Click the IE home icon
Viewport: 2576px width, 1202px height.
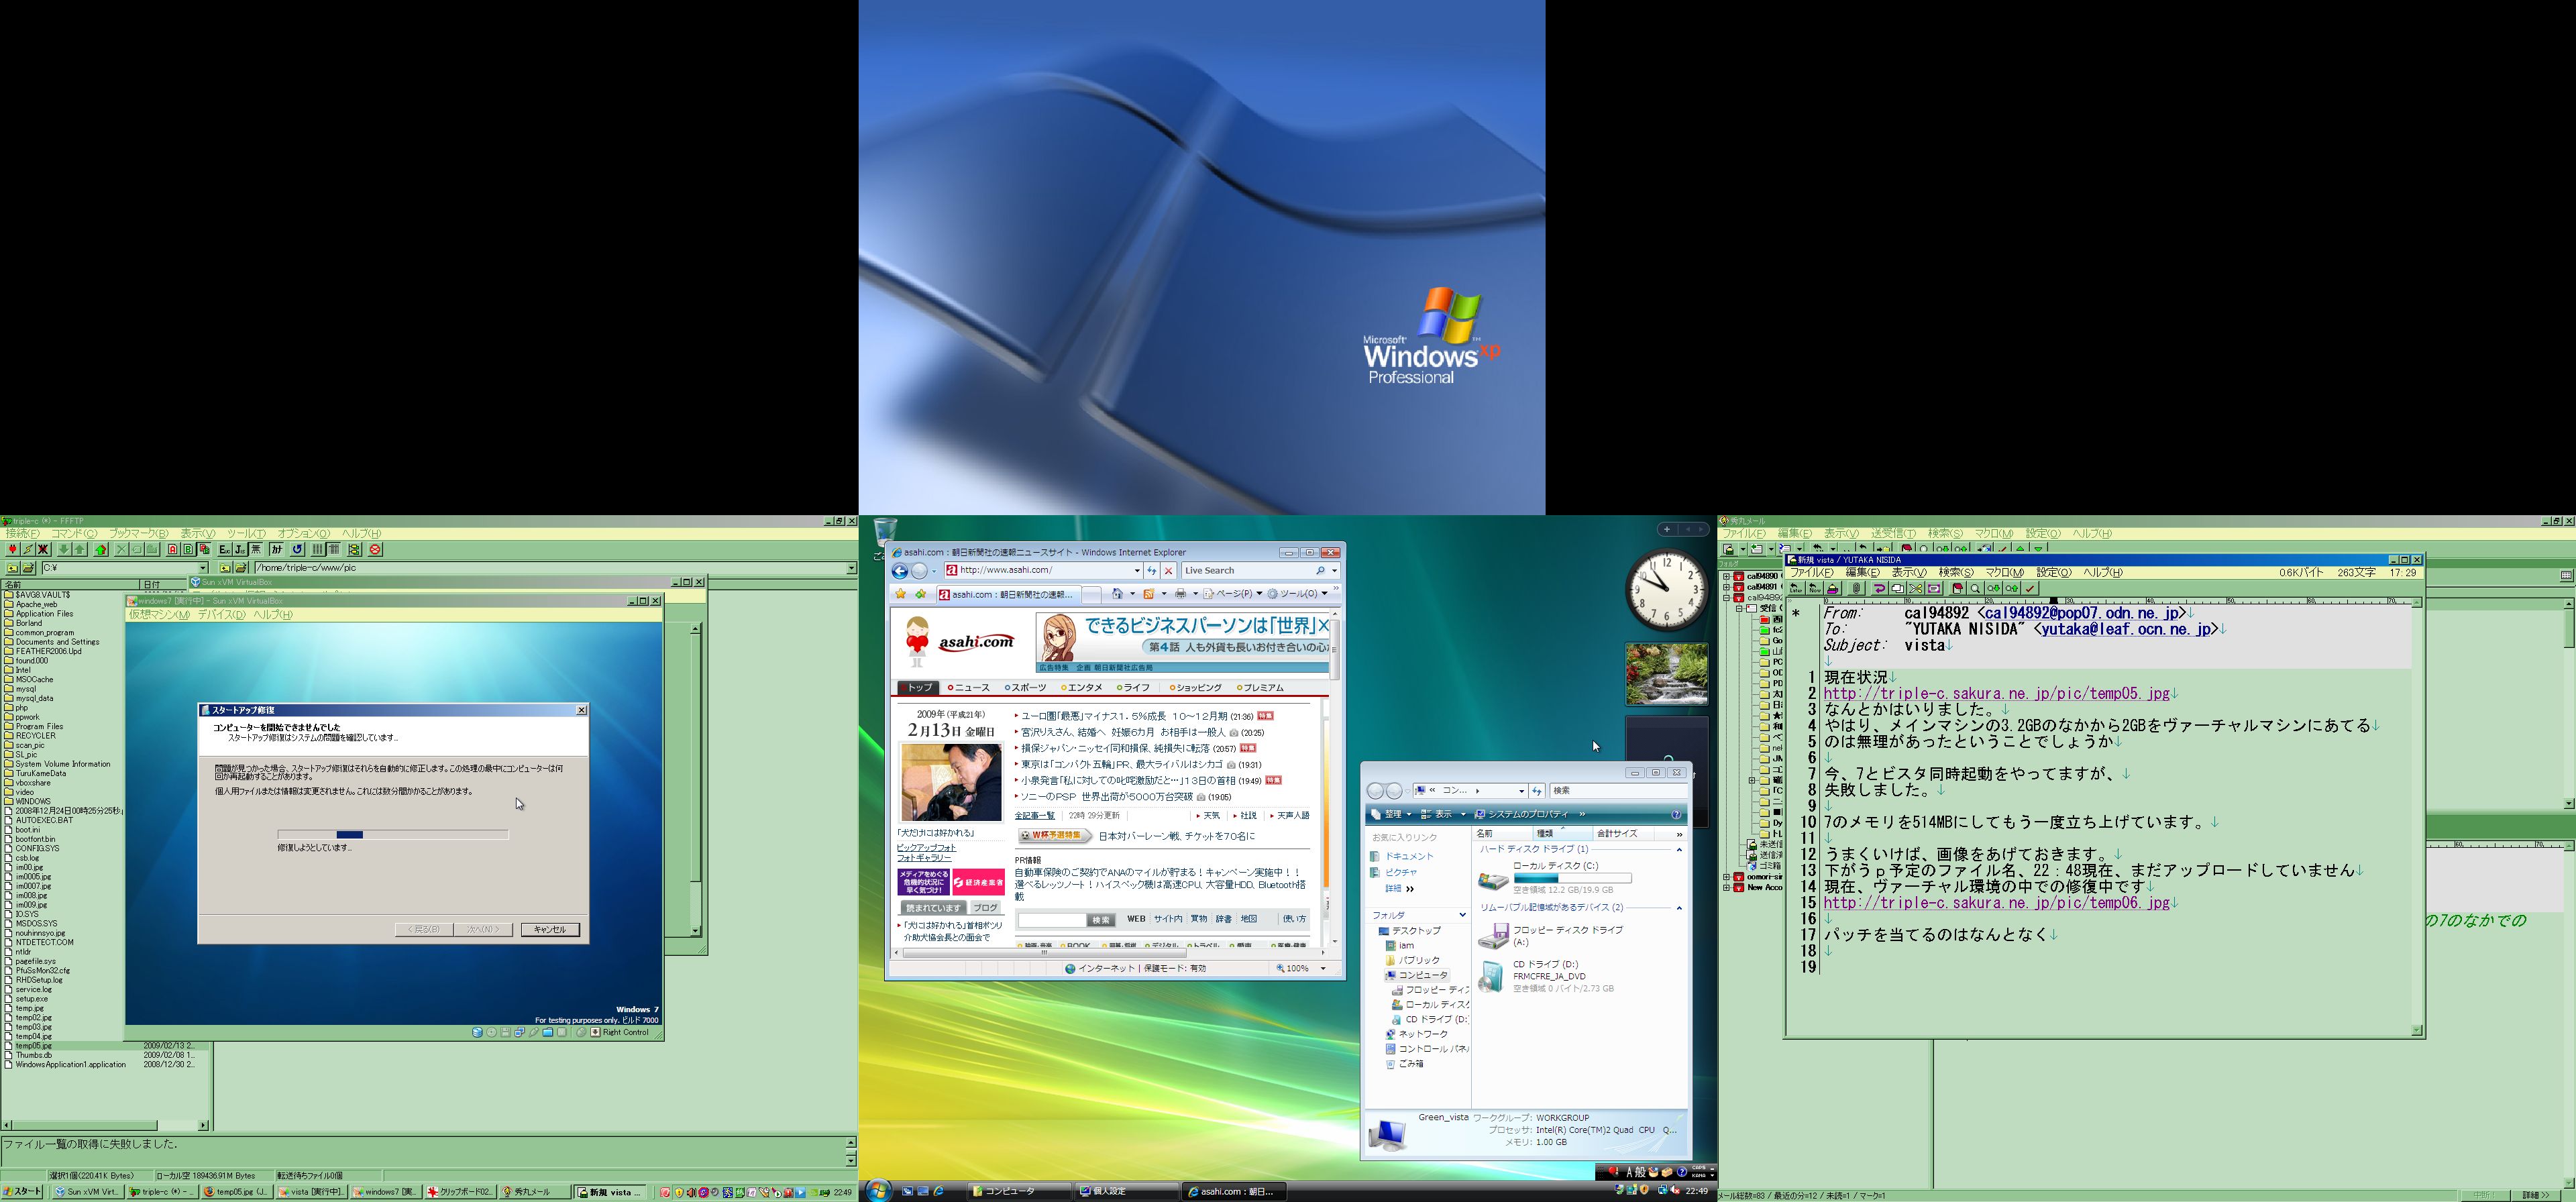pyautogui.click(x=1118, y=594)
